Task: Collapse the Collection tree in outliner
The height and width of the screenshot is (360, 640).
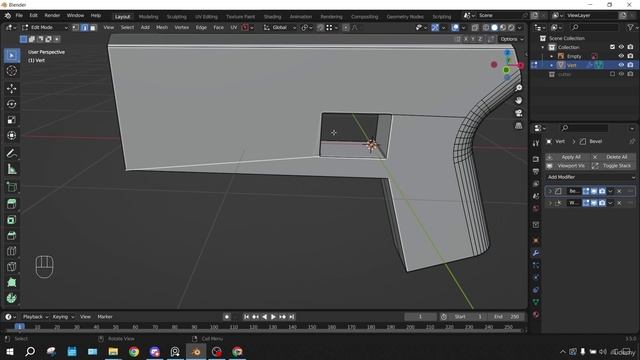Action: tap(542, 47)
